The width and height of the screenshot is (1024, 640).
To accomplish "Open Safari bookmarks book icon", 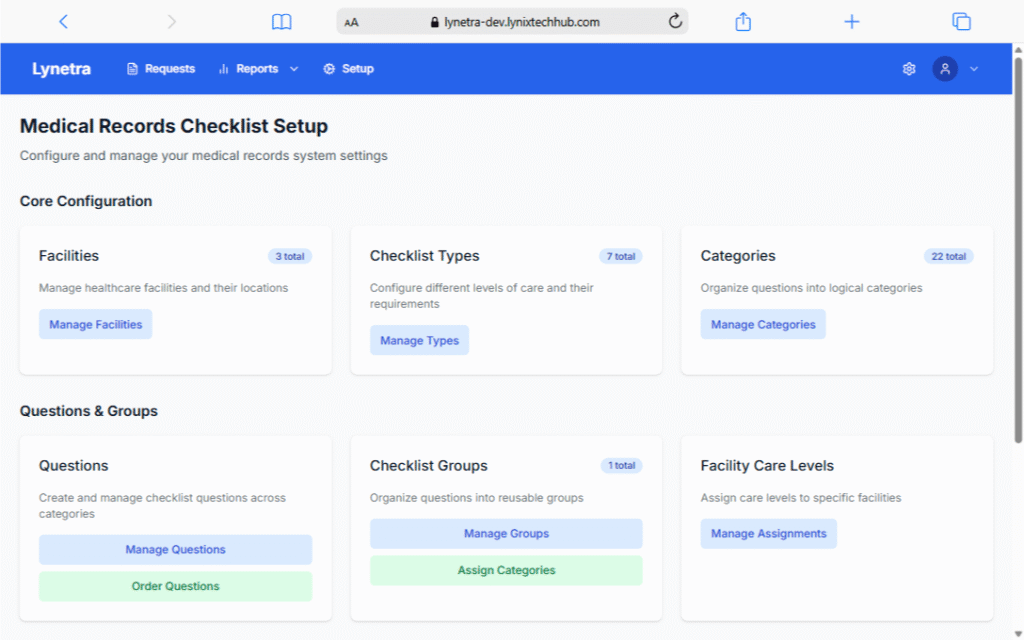I will [282, 21].
